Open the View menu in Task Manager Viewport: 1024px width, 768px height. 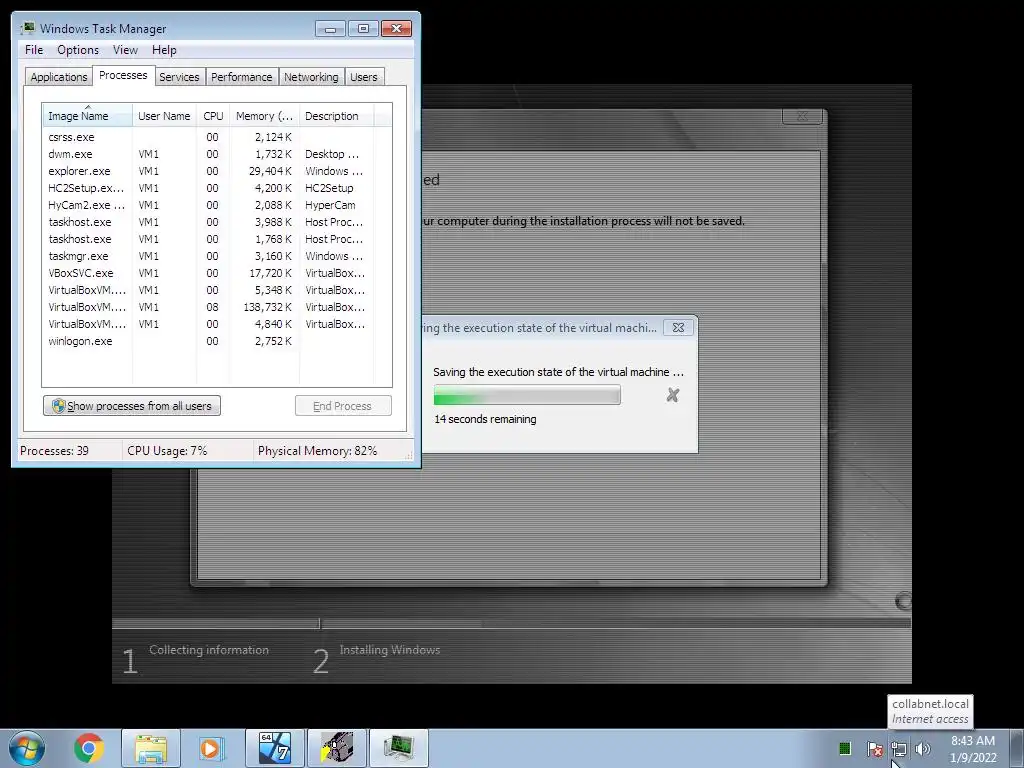click(x=125, y=50)
